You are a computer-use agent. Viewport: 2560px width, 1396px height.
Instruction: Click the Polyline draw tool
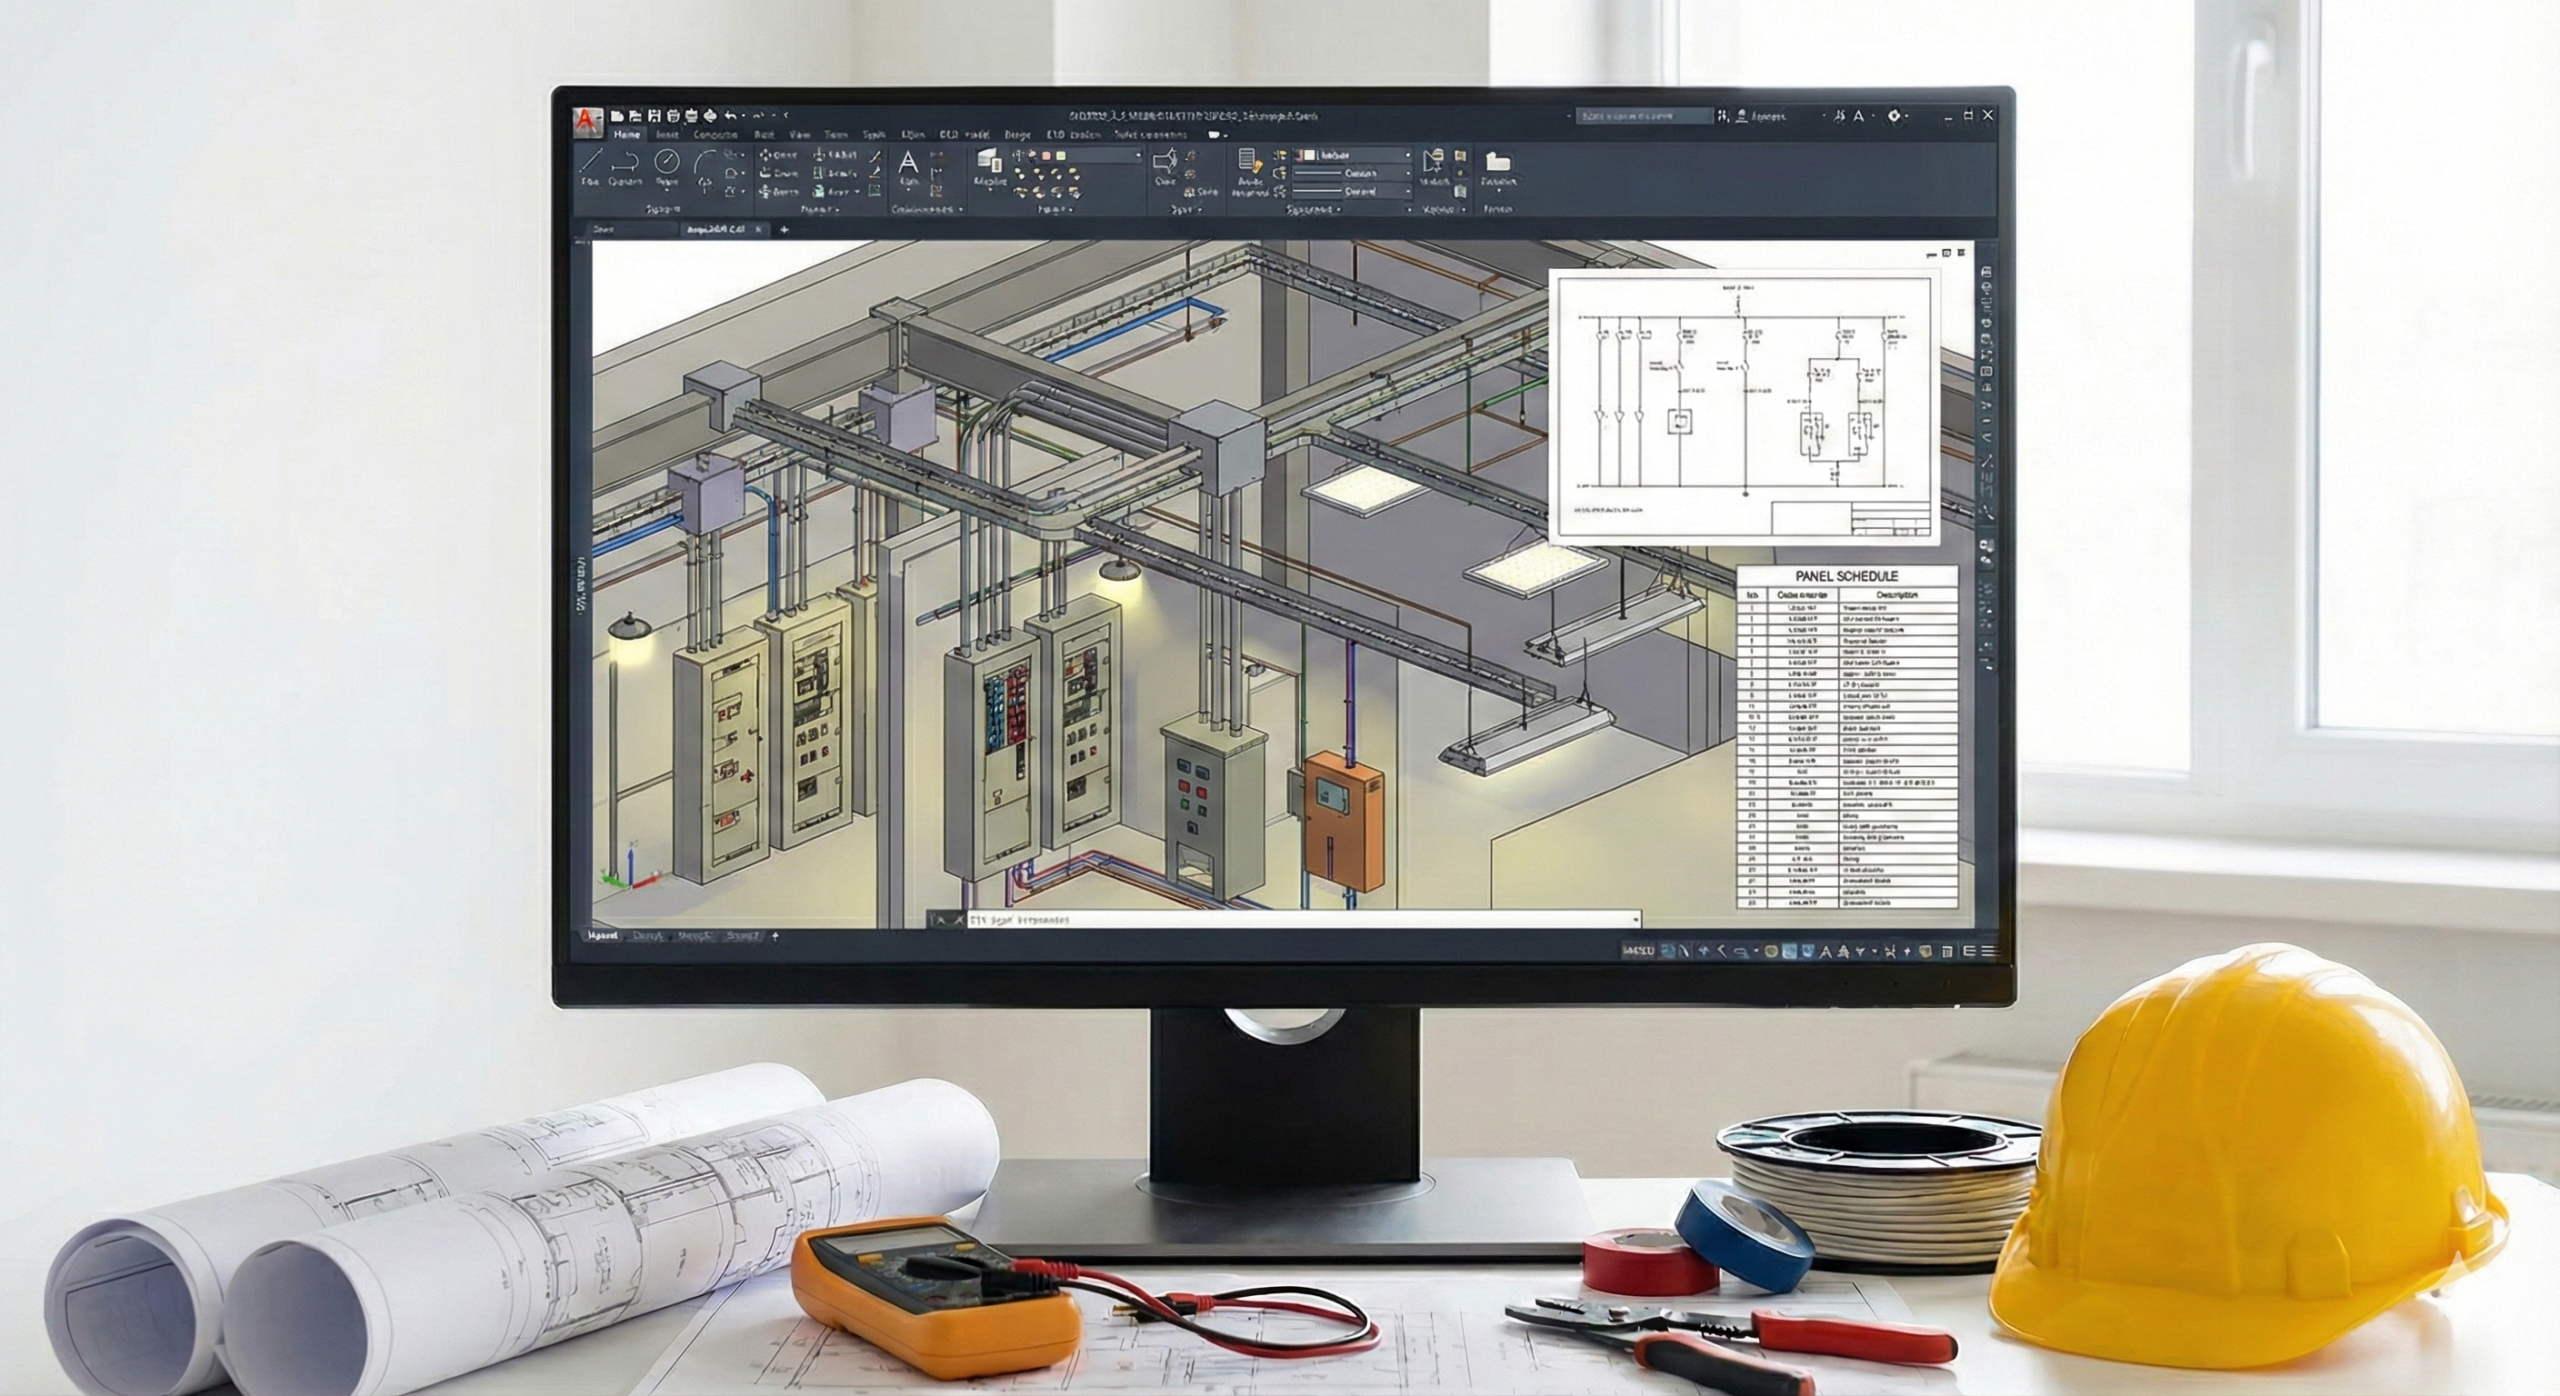coord(626,162)
